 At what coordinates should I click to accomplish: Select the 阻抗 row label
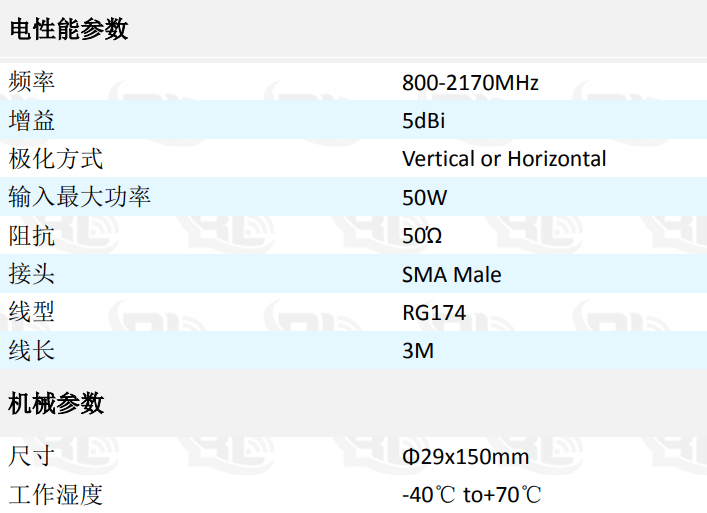point(32,236)
